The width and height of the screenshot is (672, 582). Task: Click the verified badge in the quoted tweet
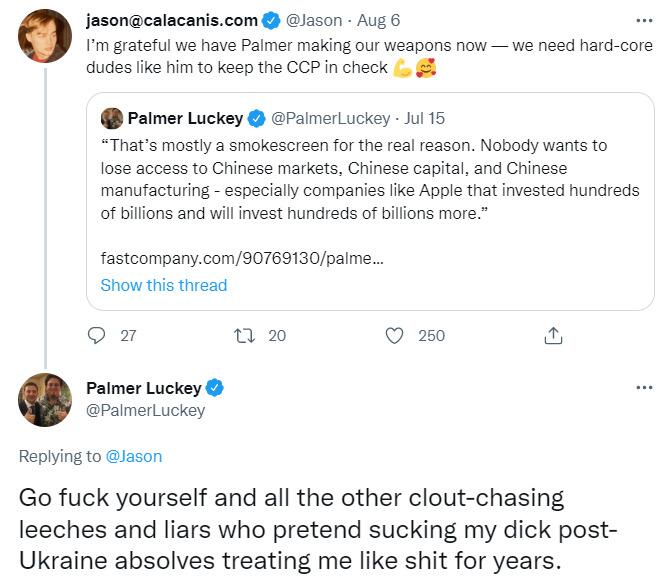257,118
